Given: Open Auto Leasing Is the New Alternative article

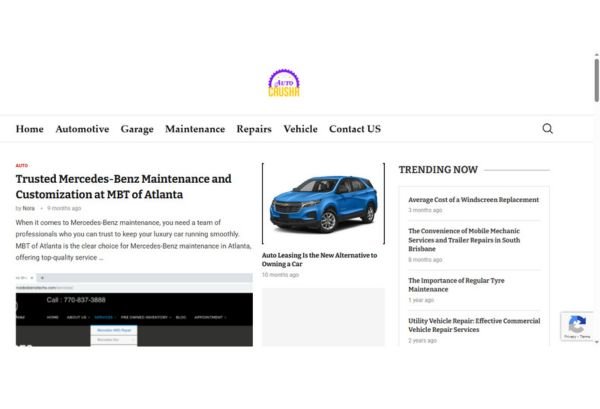Looking at the screenshot, I should 320,259.
